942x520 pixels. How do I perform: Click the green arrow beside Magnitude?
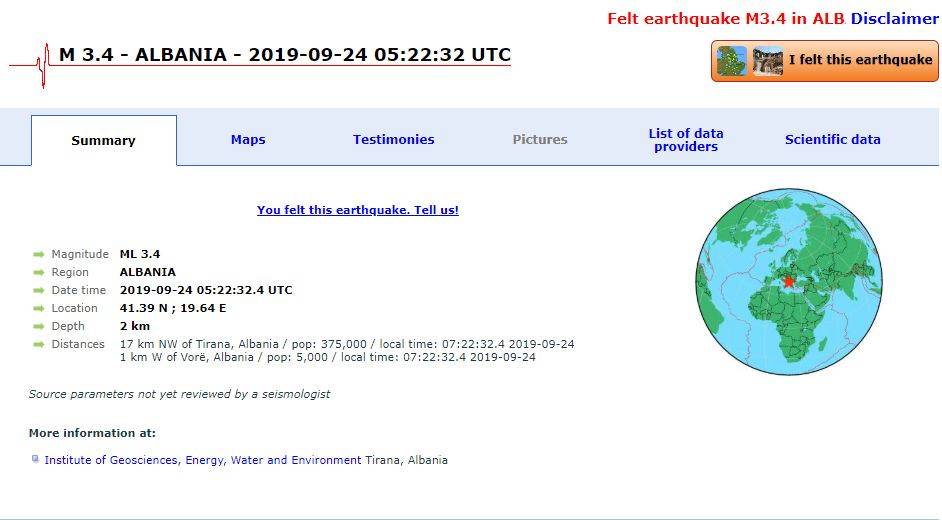click(38, 255)
